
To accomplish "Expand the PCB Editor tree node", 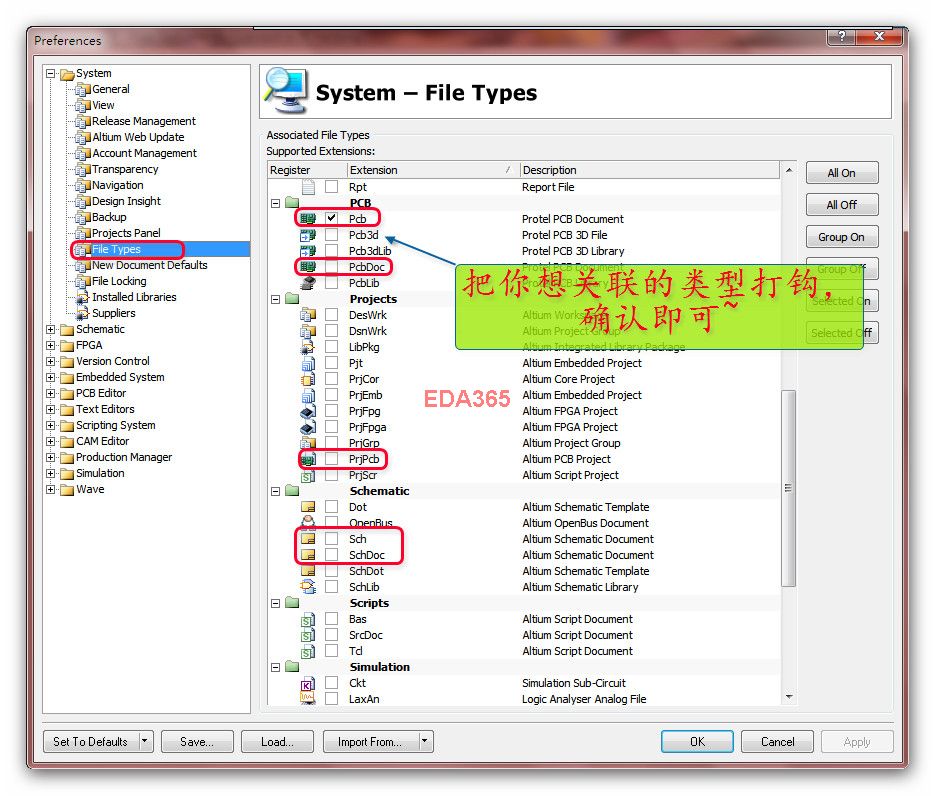I will coord(51,394).
